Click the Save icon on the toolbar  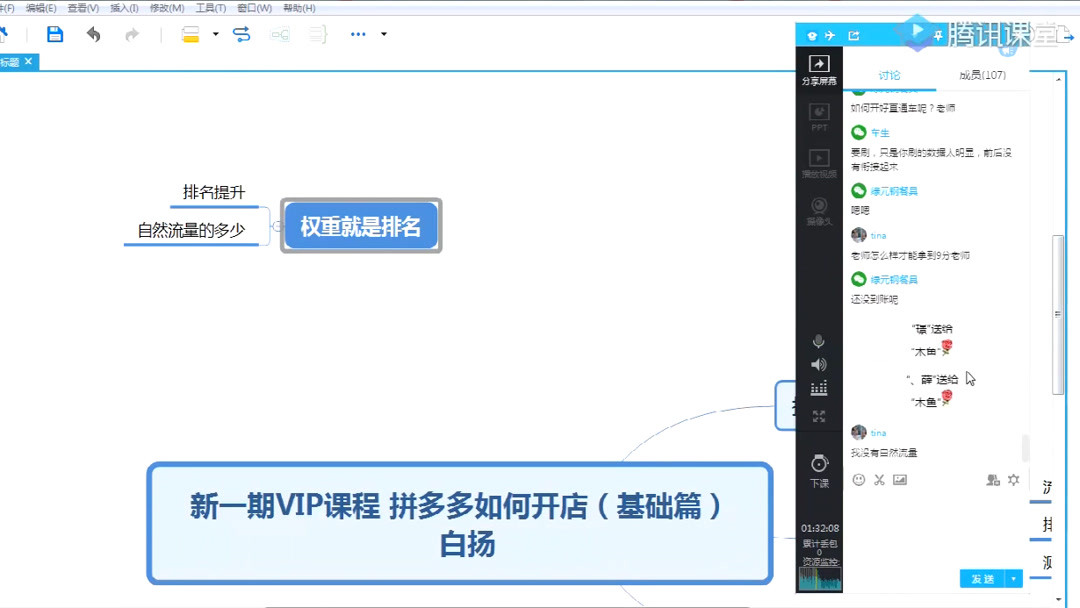pyautogui.click(x=55, y=33)
